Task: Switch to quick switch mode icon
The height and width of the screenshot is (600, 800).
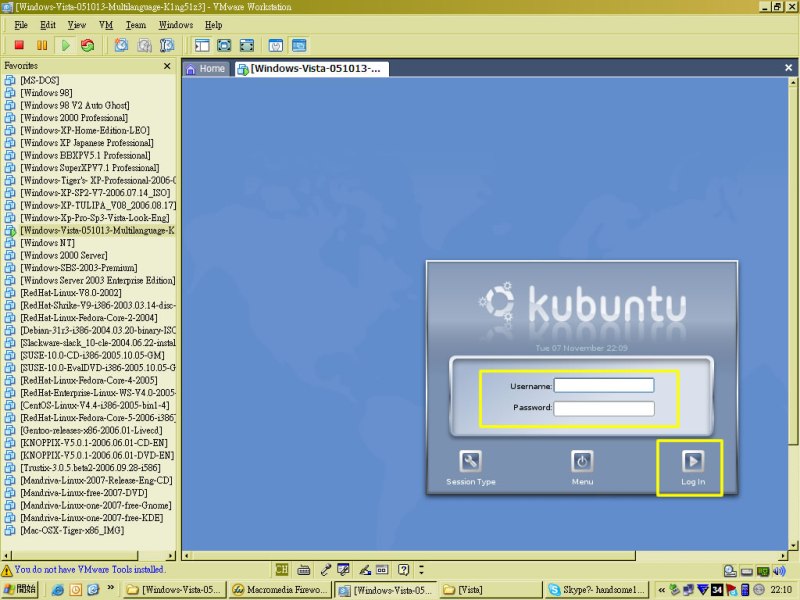Action: point(224,45)
